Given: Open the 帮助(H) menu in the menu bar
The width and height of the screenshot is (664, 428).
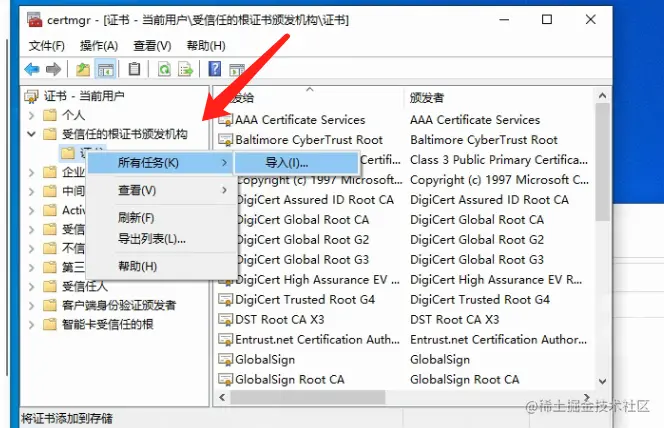Looking at the screenshot, I should coord(206,46).
